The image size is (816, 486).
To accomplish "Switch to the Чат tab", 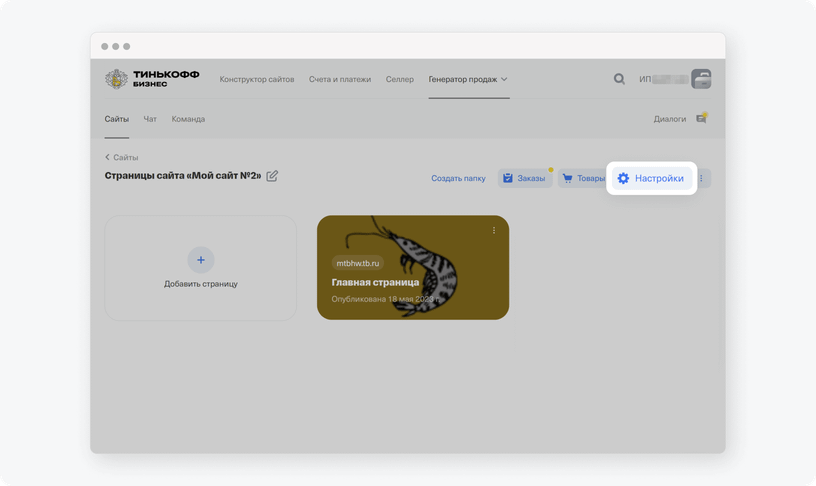I will (x=150, y=119).
